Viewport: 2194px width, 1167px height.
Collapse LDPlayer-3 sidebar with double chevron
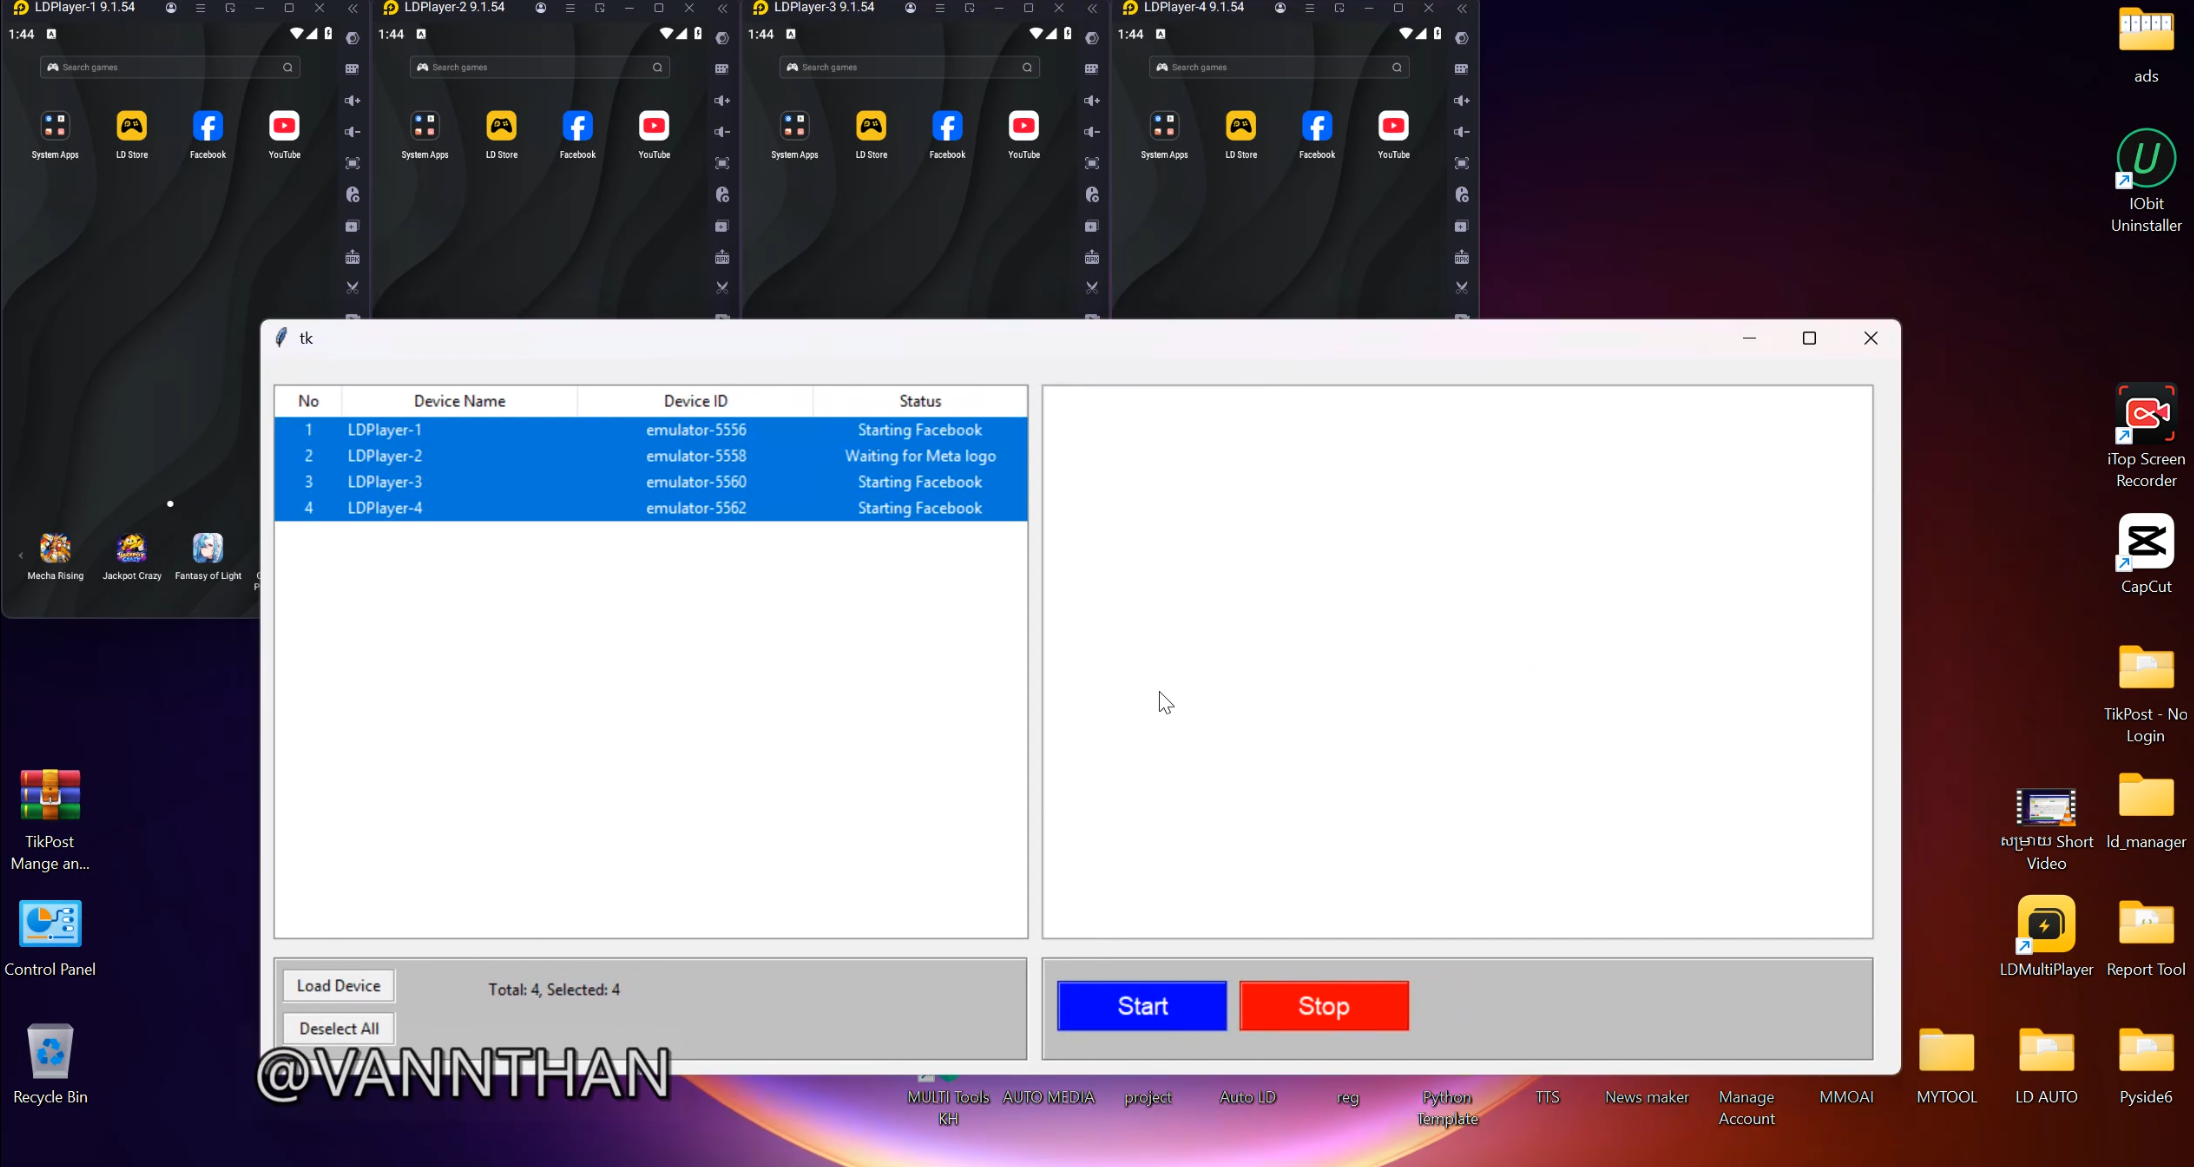coord(1092,8)
